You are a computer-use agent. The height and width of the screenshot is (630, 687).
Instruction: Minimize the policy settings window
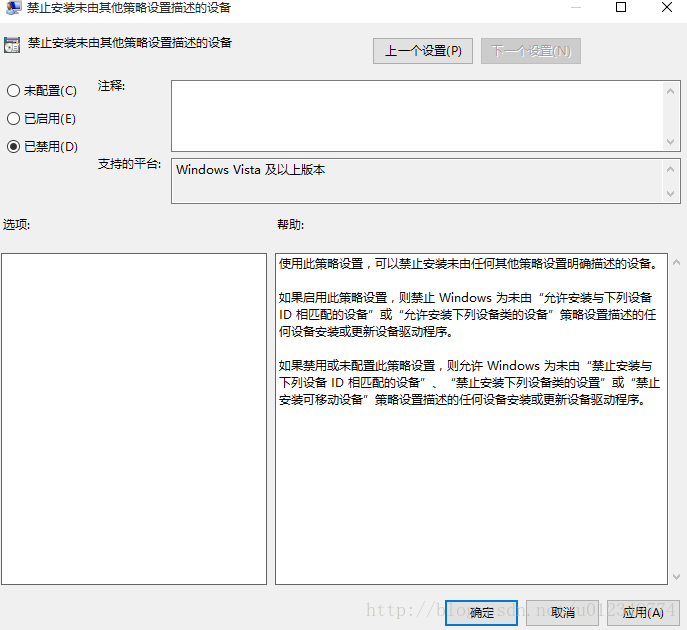576,7
